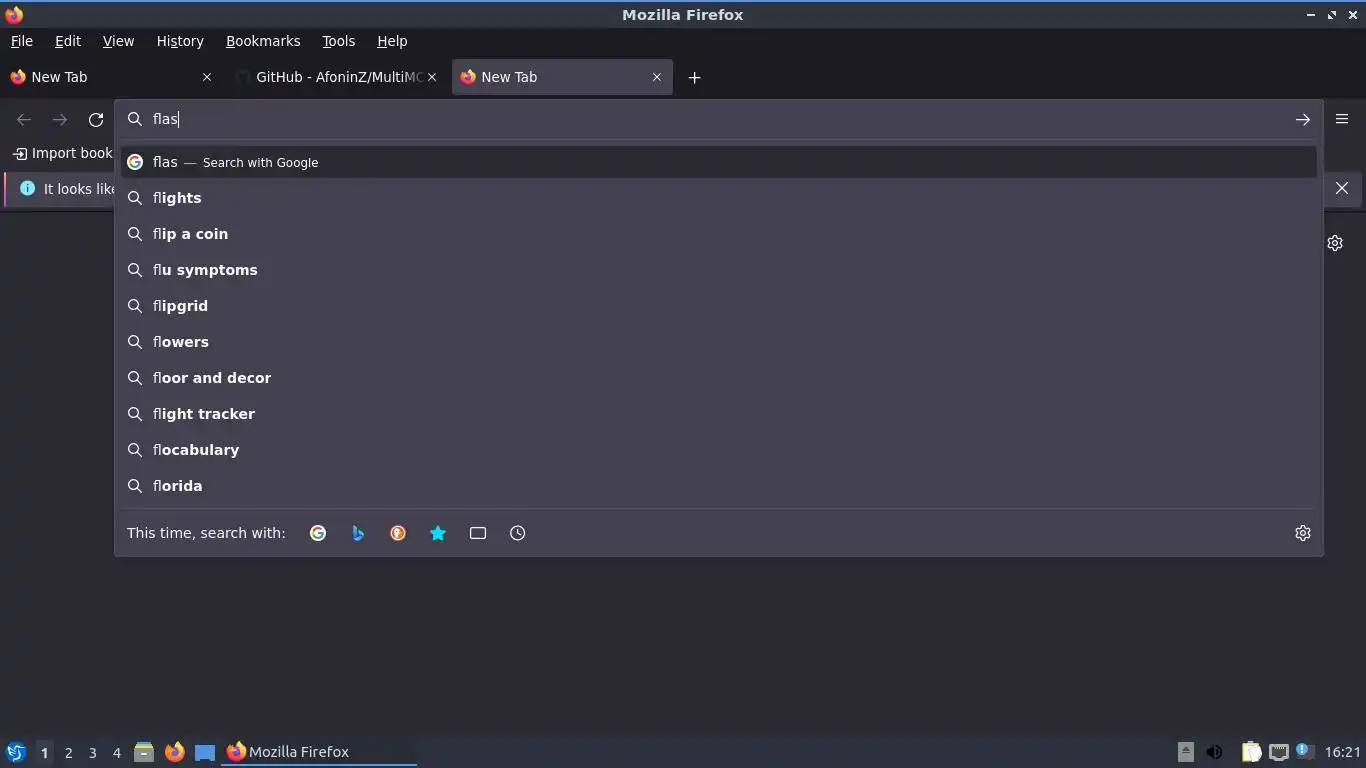This screenshot has width=1366, height=768.
Task: Search open tabs via the tabs icon
Action: click(478, 533)
